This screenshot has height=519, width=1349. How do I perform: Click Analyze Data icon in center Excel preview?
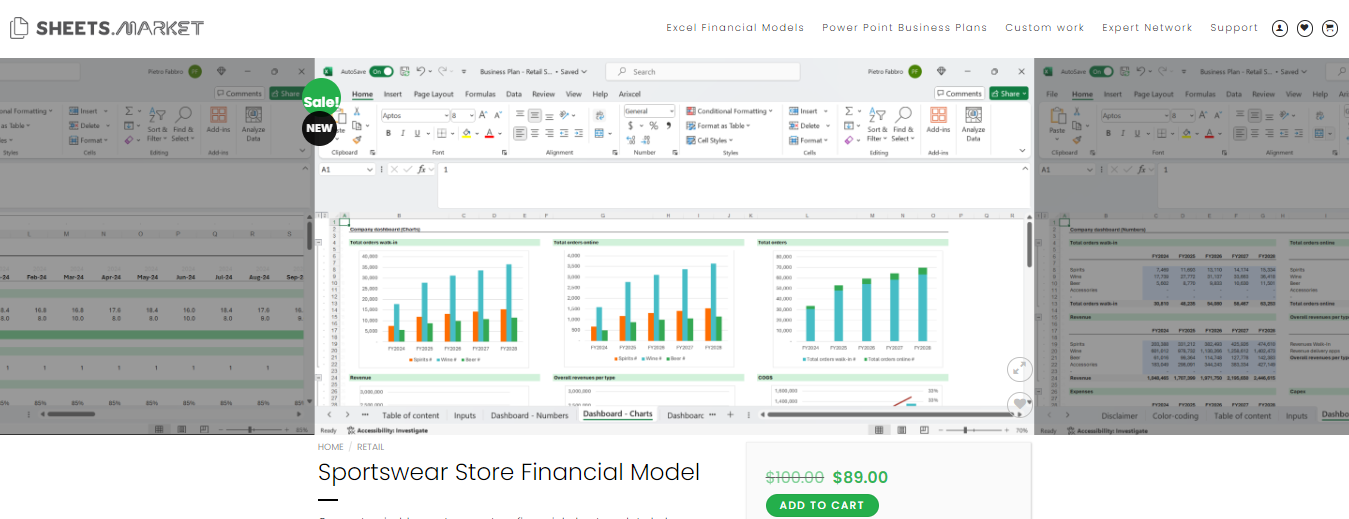click(x=973, y=124)
